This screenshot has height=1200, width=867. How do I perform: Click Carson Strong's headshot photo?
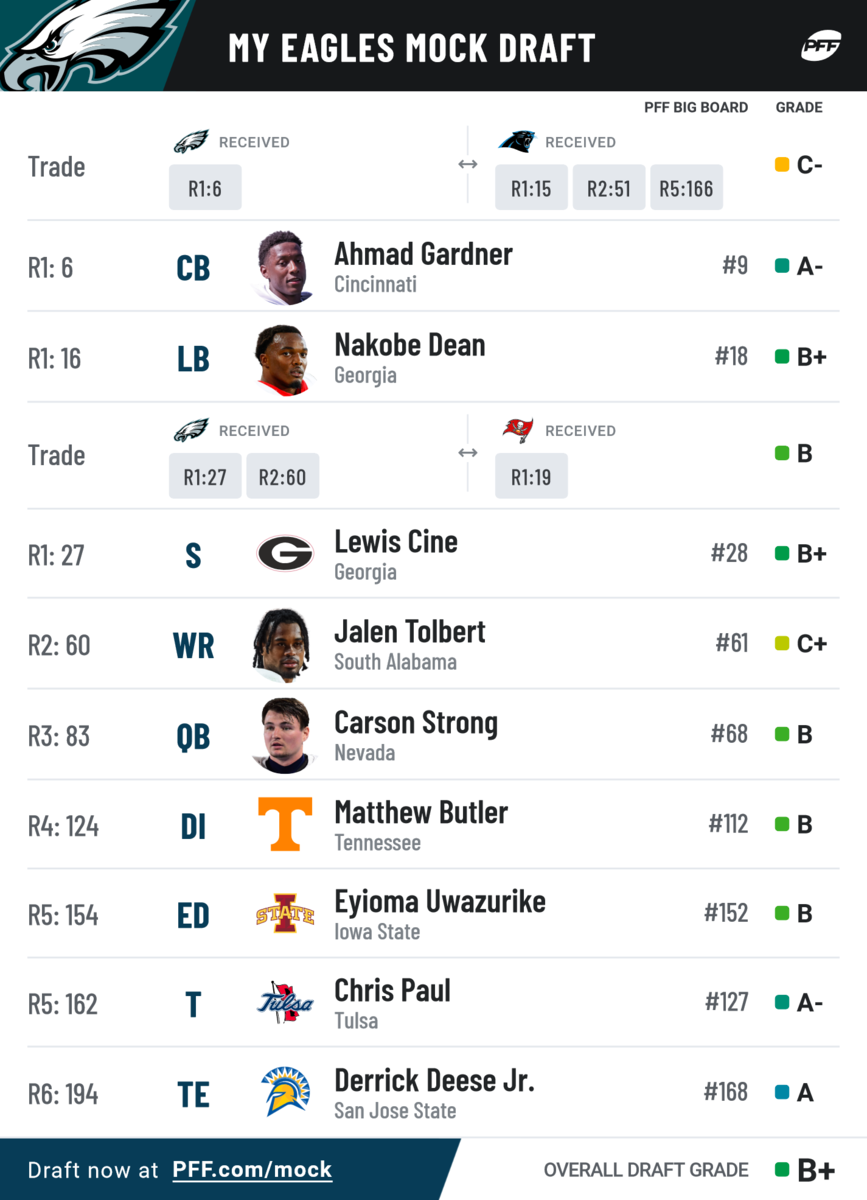285,735
